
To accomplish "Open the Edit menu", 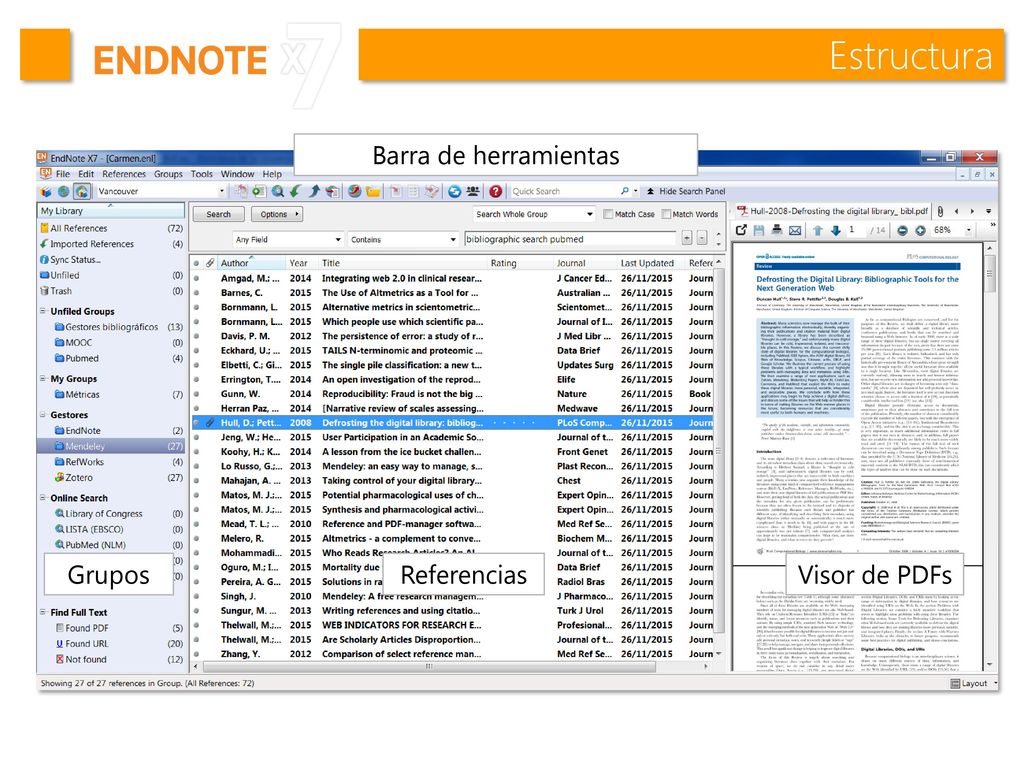I will pos(86,174).
